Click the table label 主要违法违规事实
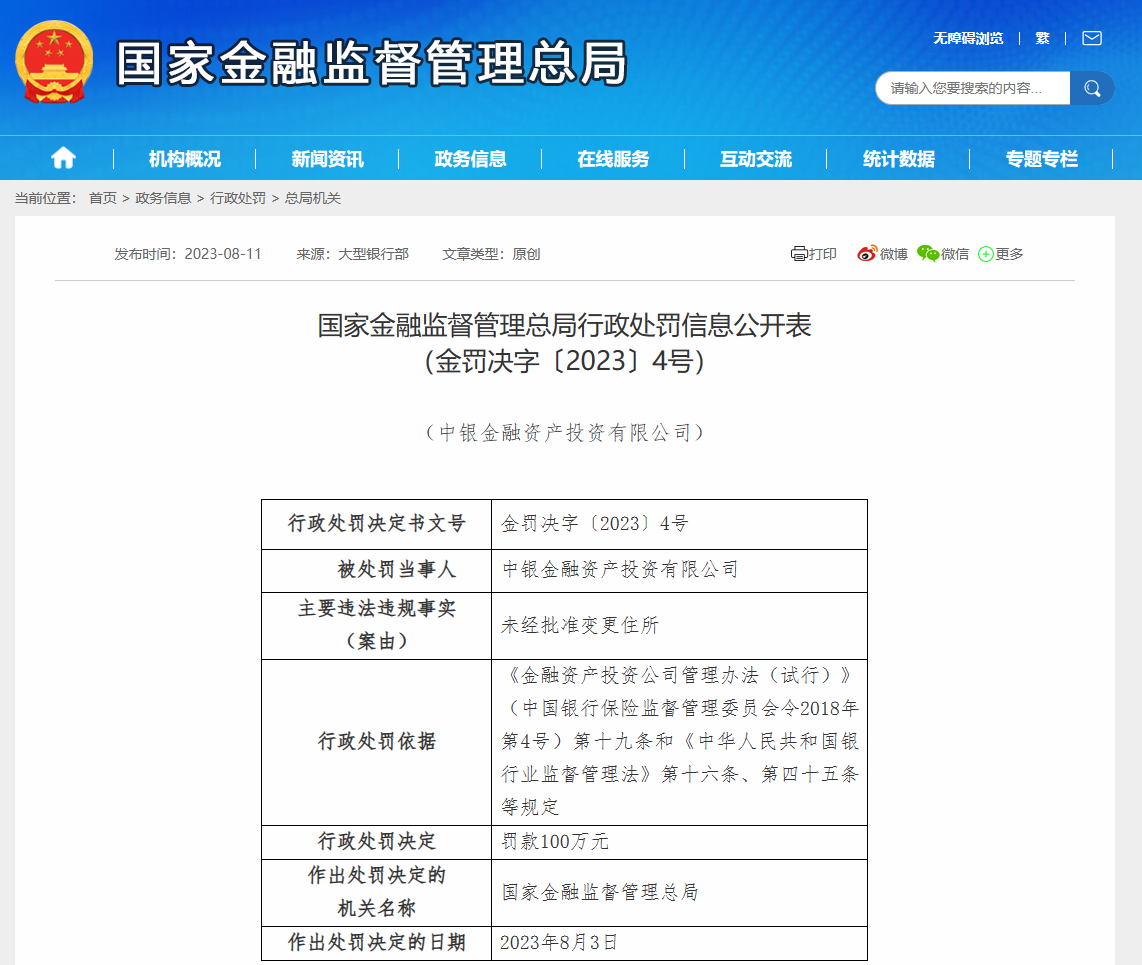Viewport: 1142px width, 965px height. coord(377,608)
